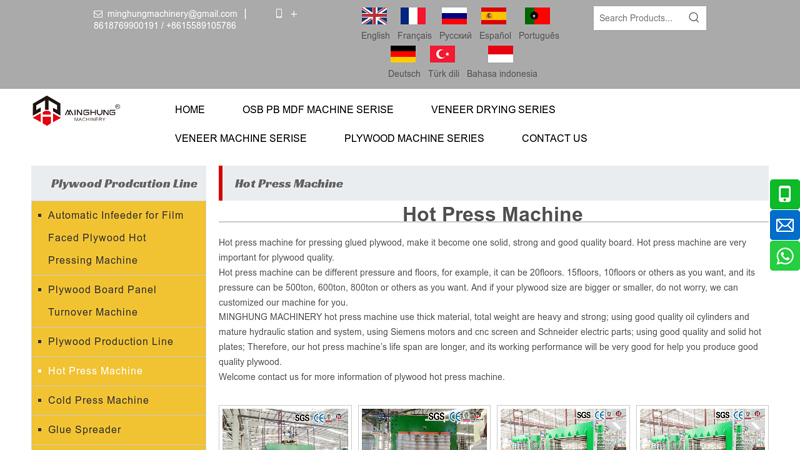
Task: Click the Français language label
Action: coord(414,36)
